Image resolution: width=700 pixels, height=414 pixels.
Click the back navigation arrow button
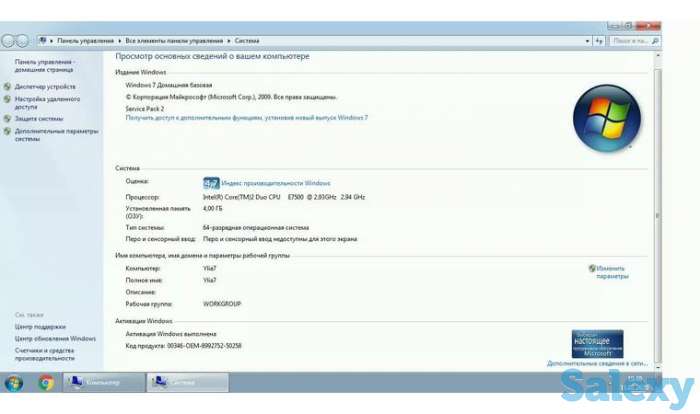pos(8,41)
